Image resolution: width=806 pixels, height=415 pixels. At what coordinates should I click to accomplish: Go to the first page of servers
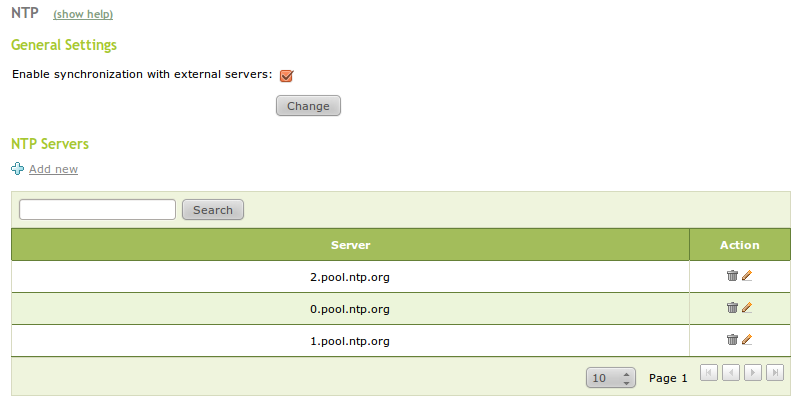(x=708, y=373)
